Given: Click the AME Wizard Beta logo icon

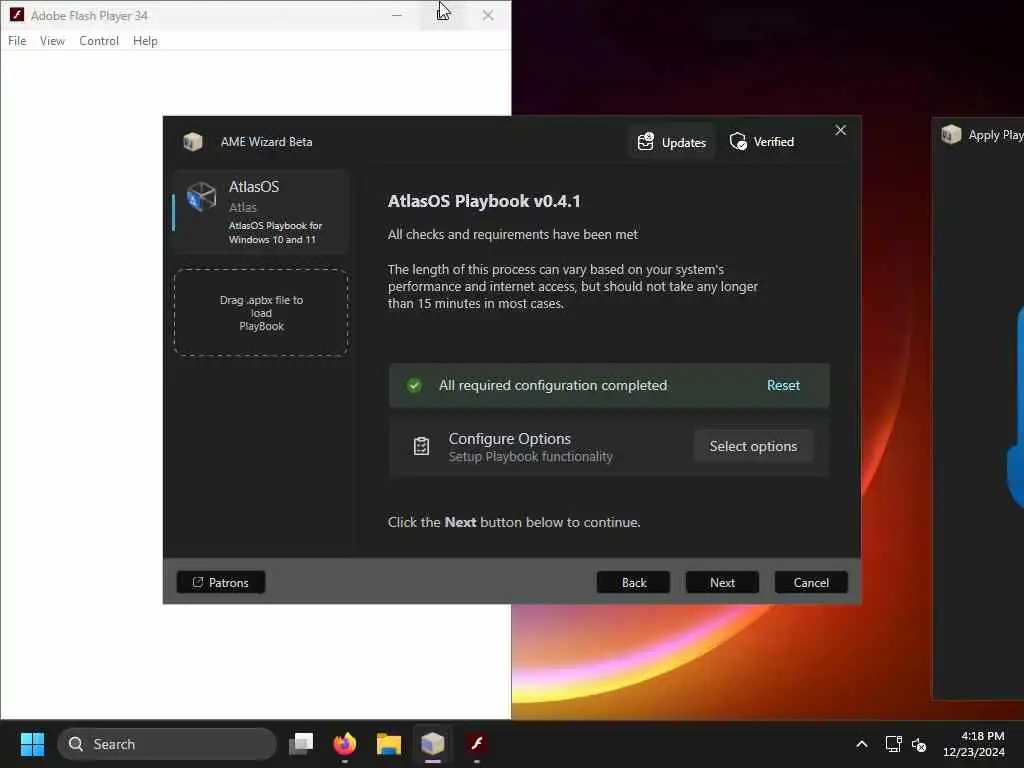Looking at the screenshot, I should [x=193, y=142].
